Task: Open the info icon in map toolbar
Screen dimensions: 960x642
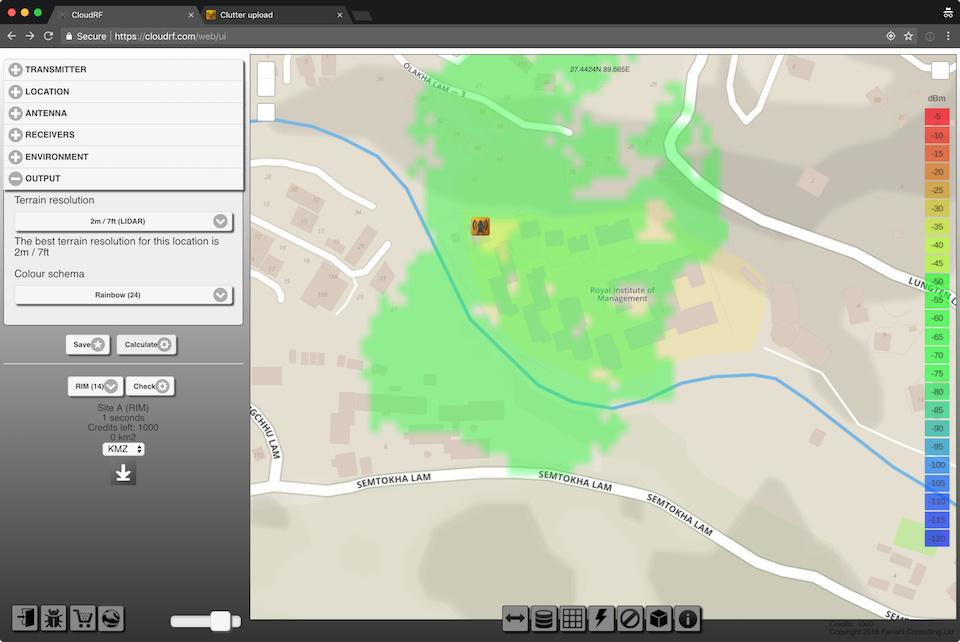Action: point(688,619)
